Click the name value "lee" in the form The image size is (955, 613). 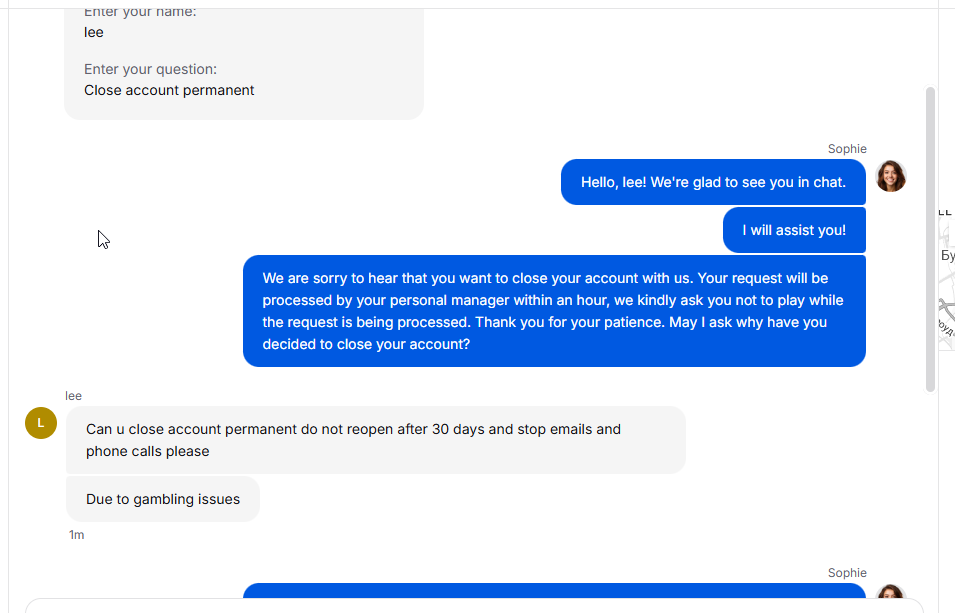pyautogui.click(x=94, y=32)
